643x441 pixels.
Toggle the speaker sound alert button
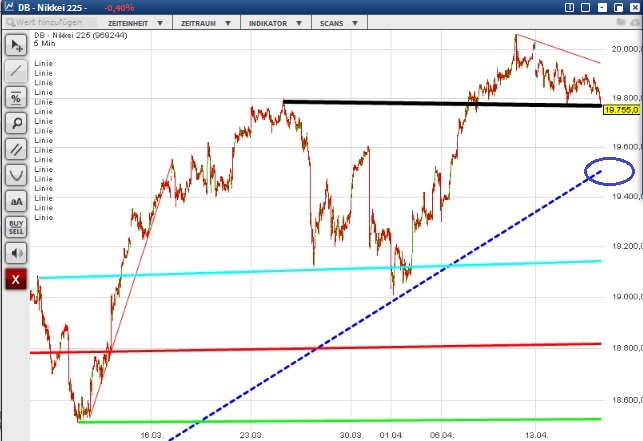pos(16,253)
